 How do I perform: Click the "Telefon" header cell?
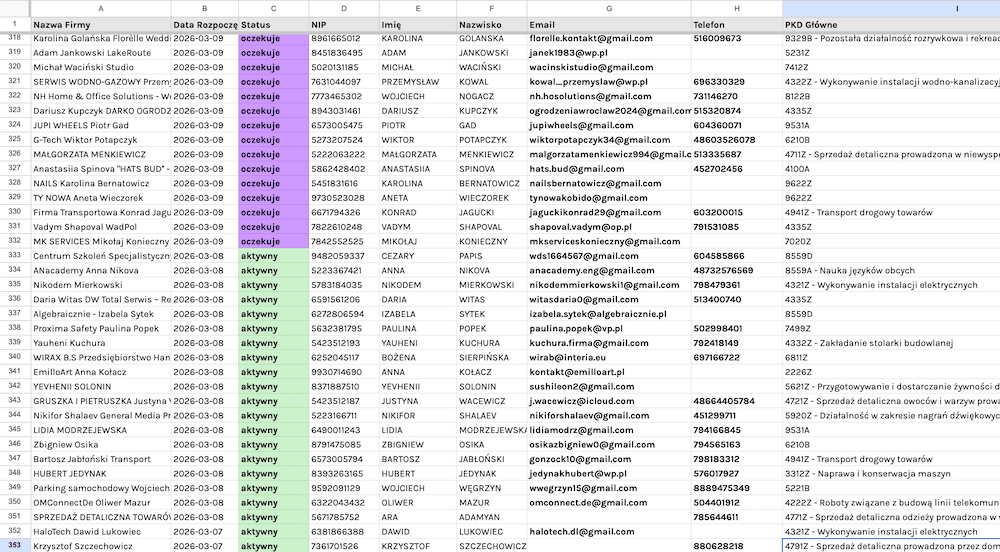pos(736,23)
